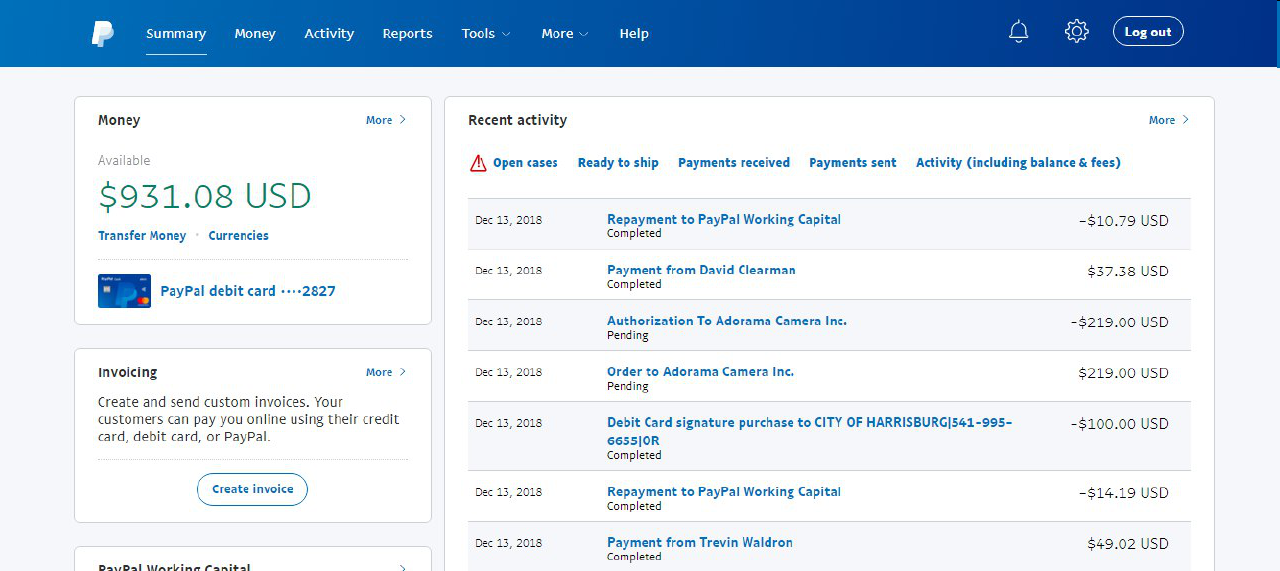1280x571 pixels.
Task: Filter activity by Open cases
Action: click(525, 163)
